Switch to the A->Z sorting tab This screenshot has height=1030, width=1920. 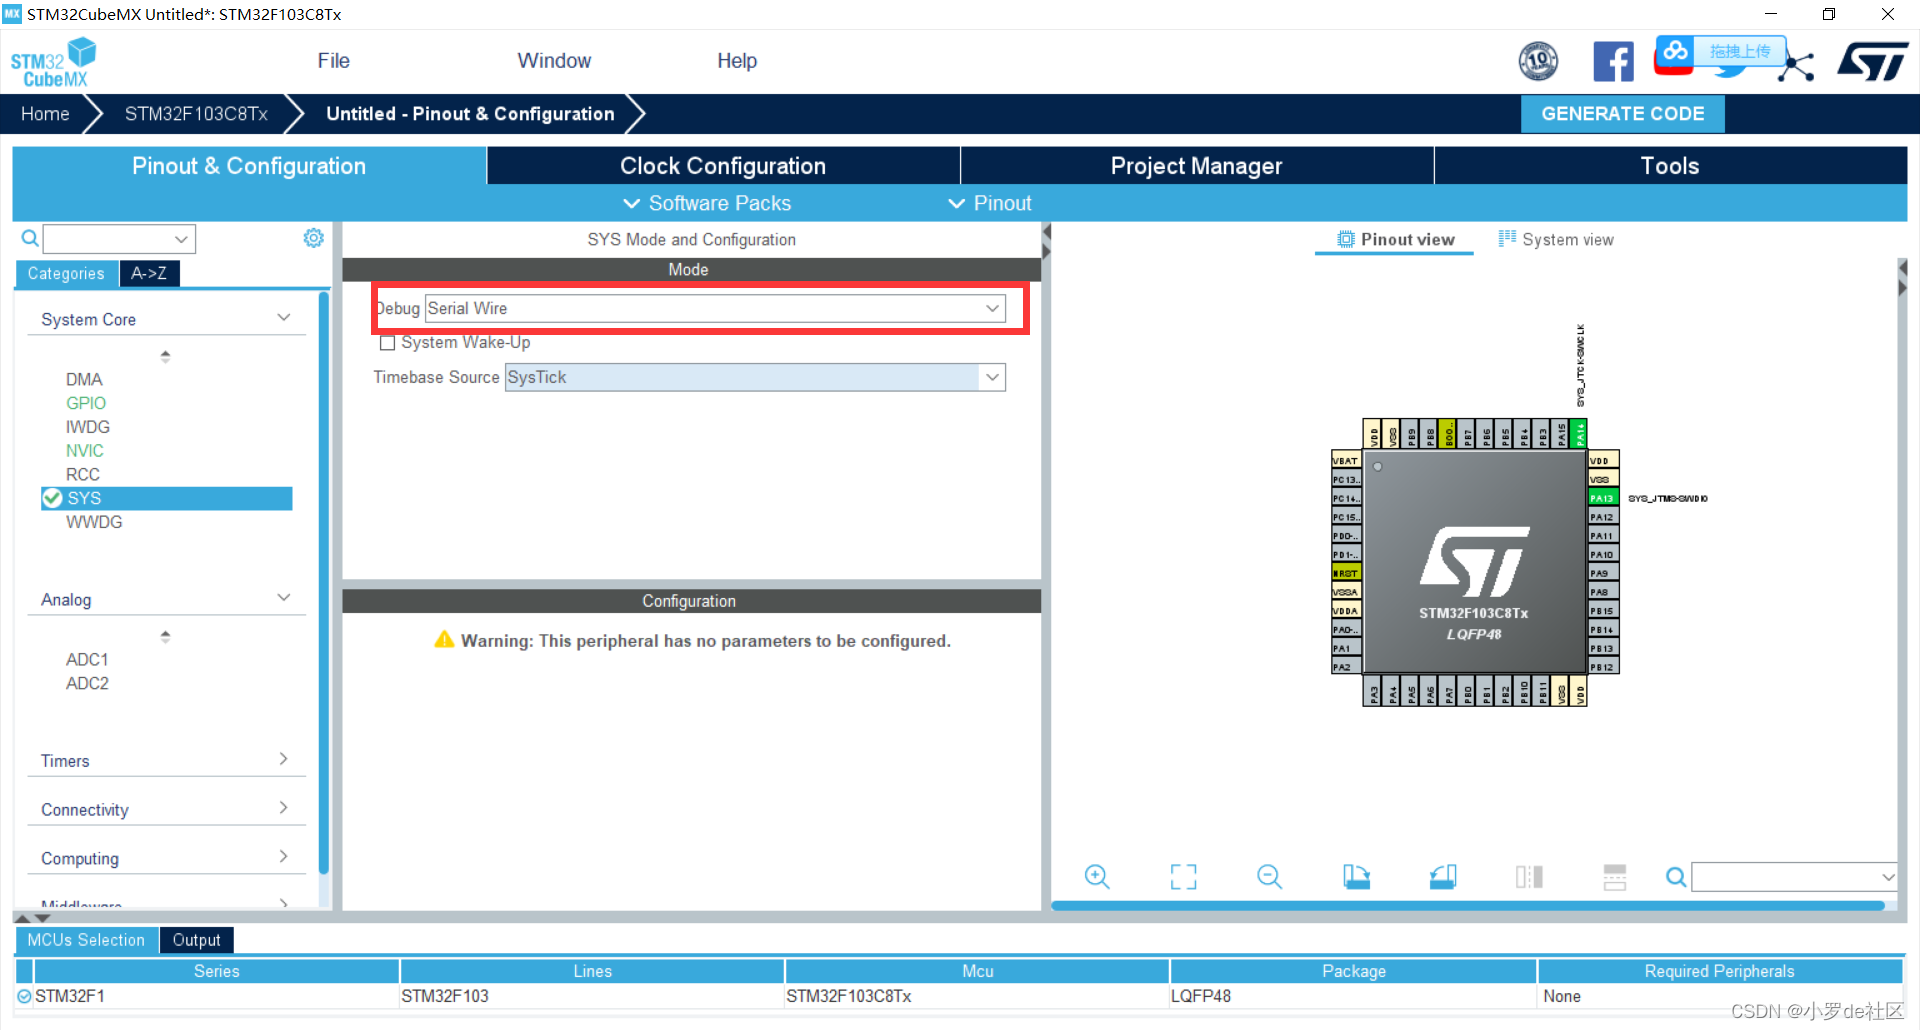tap(149, 273)
